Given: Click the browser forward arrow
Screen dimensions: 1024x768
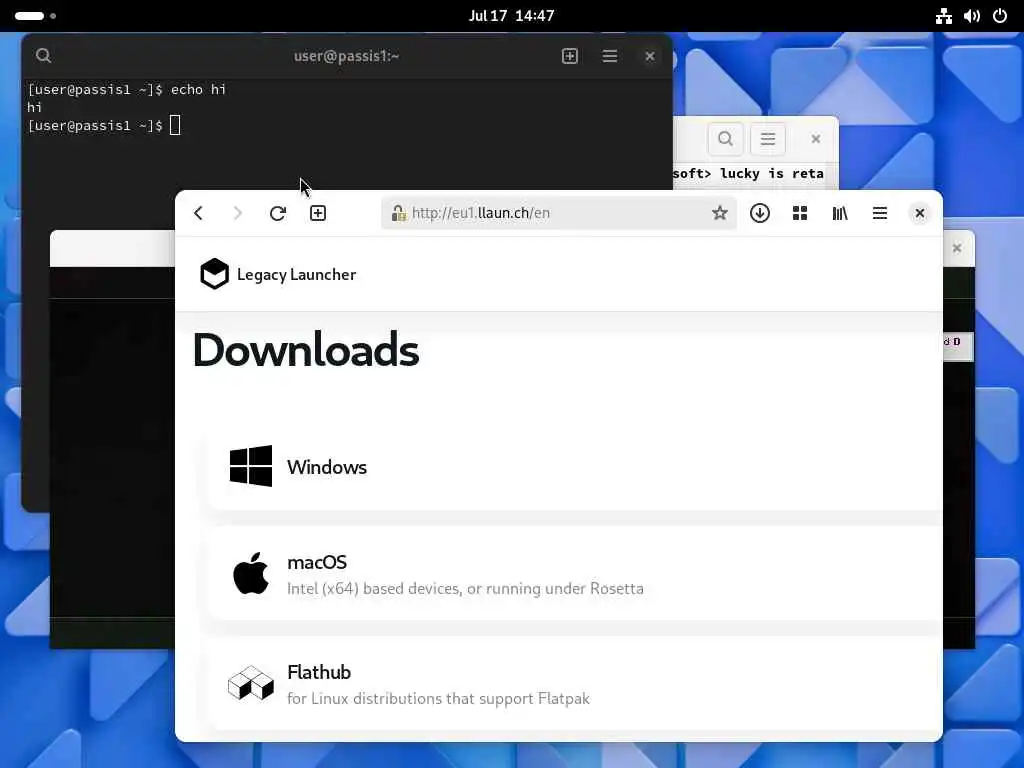Looking at the screenshot, I should pos(238,213).
